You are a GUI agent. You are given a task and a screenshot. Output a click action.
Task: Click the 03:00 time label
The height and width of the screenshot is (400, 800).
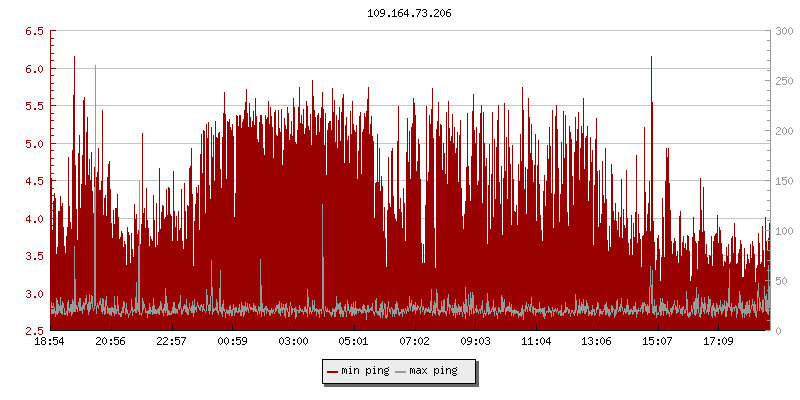pyautogui.click(x=293, y=342)
